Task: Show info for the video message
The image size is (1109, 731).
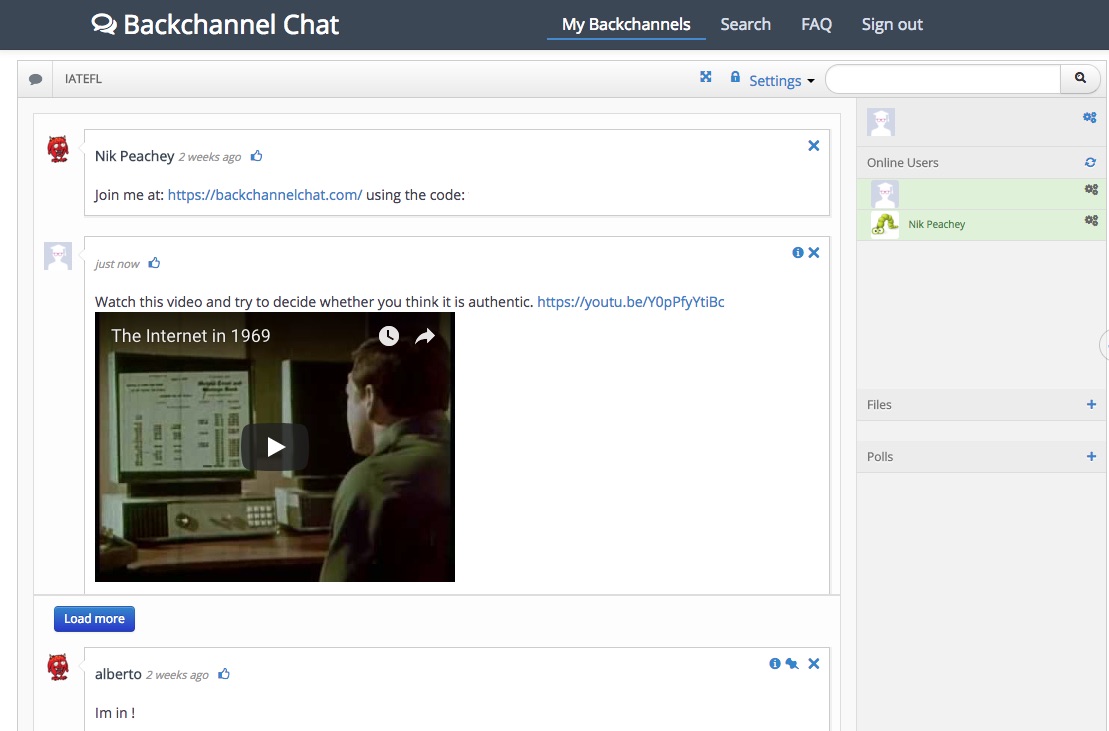Action: 798,252
